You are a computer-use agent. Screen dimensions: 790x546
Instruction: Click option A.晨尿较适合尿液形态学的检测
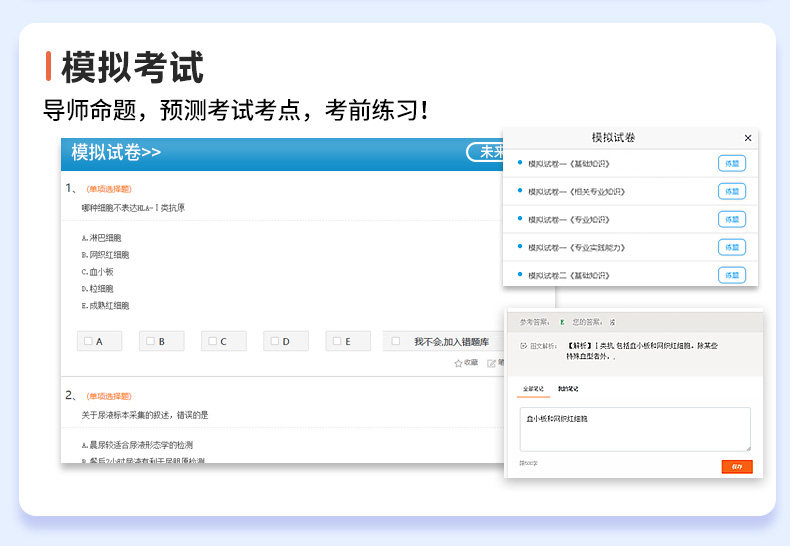pyautogui.click(x=137, y=445)
